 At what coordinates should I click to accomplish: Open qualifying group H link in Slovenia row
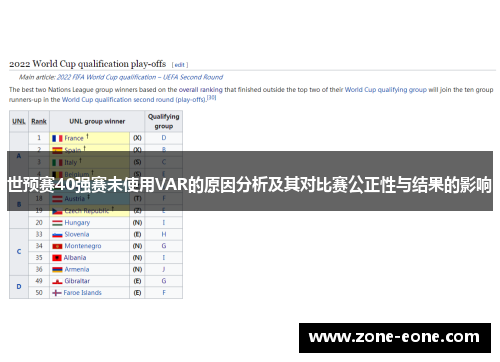point(164,234)
